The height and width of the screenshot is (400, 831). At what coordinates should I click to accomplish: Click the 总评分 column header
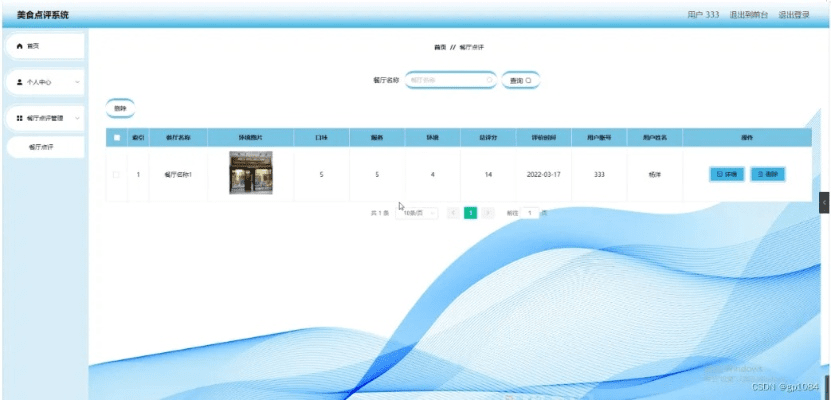(488, 137)
